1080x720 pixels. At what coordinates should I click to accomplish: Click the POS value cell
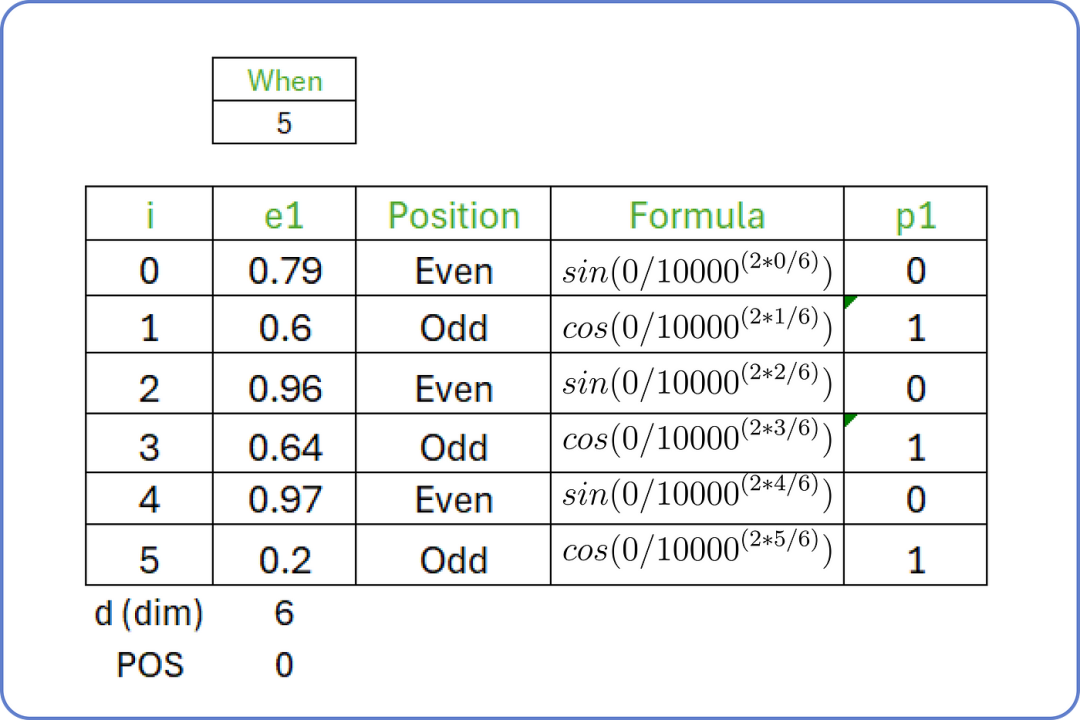pos(284,665)
